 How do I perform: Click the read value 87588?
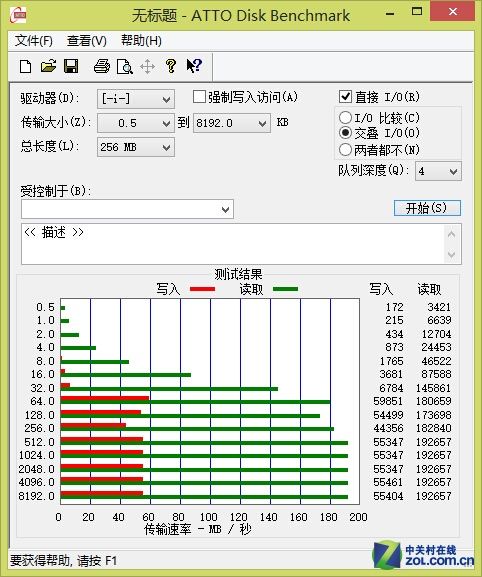[436, 374]
